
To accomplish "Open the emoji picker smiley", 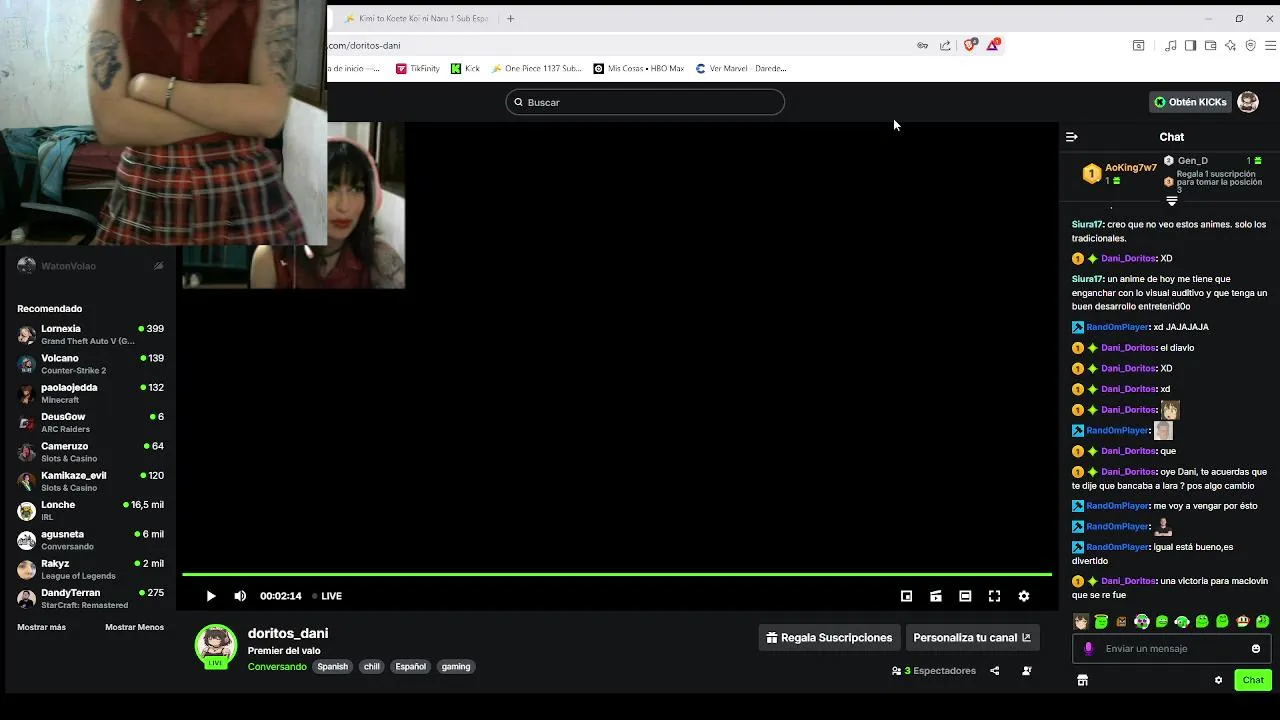I will tap(1256, 649).
